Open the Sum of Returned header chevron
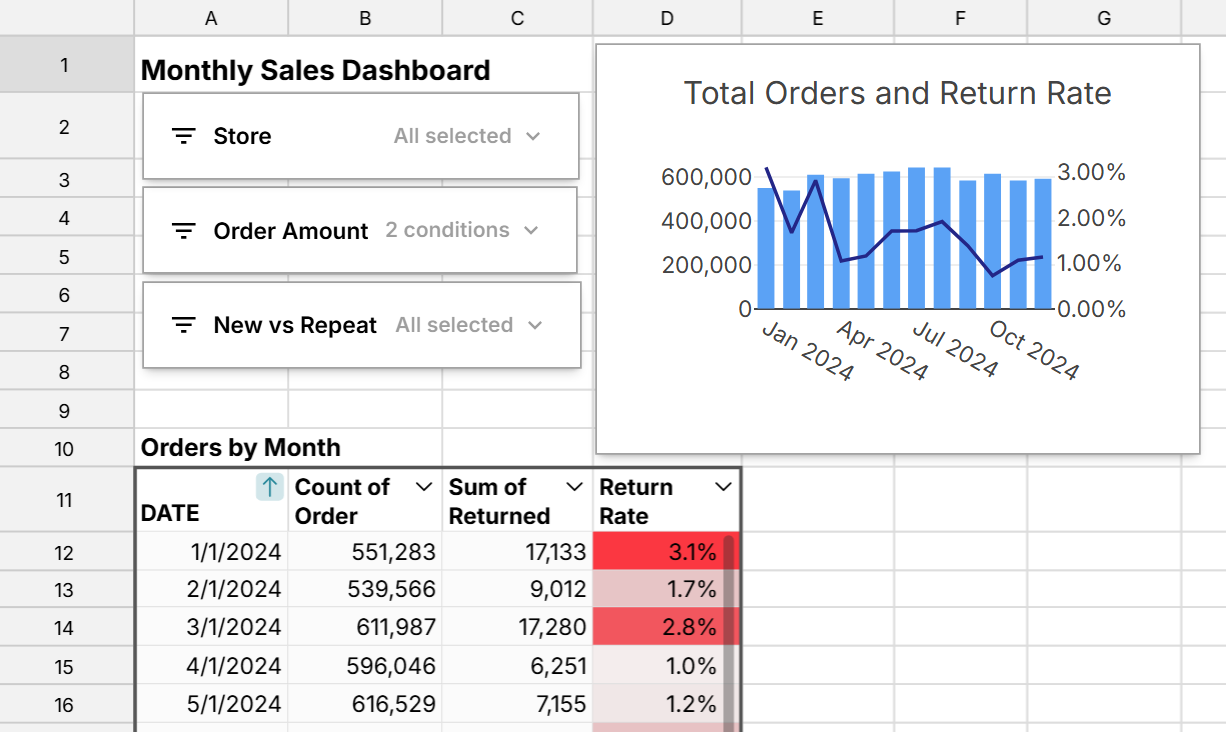Screen dimensions: 1226x732 tap(573, 487)
